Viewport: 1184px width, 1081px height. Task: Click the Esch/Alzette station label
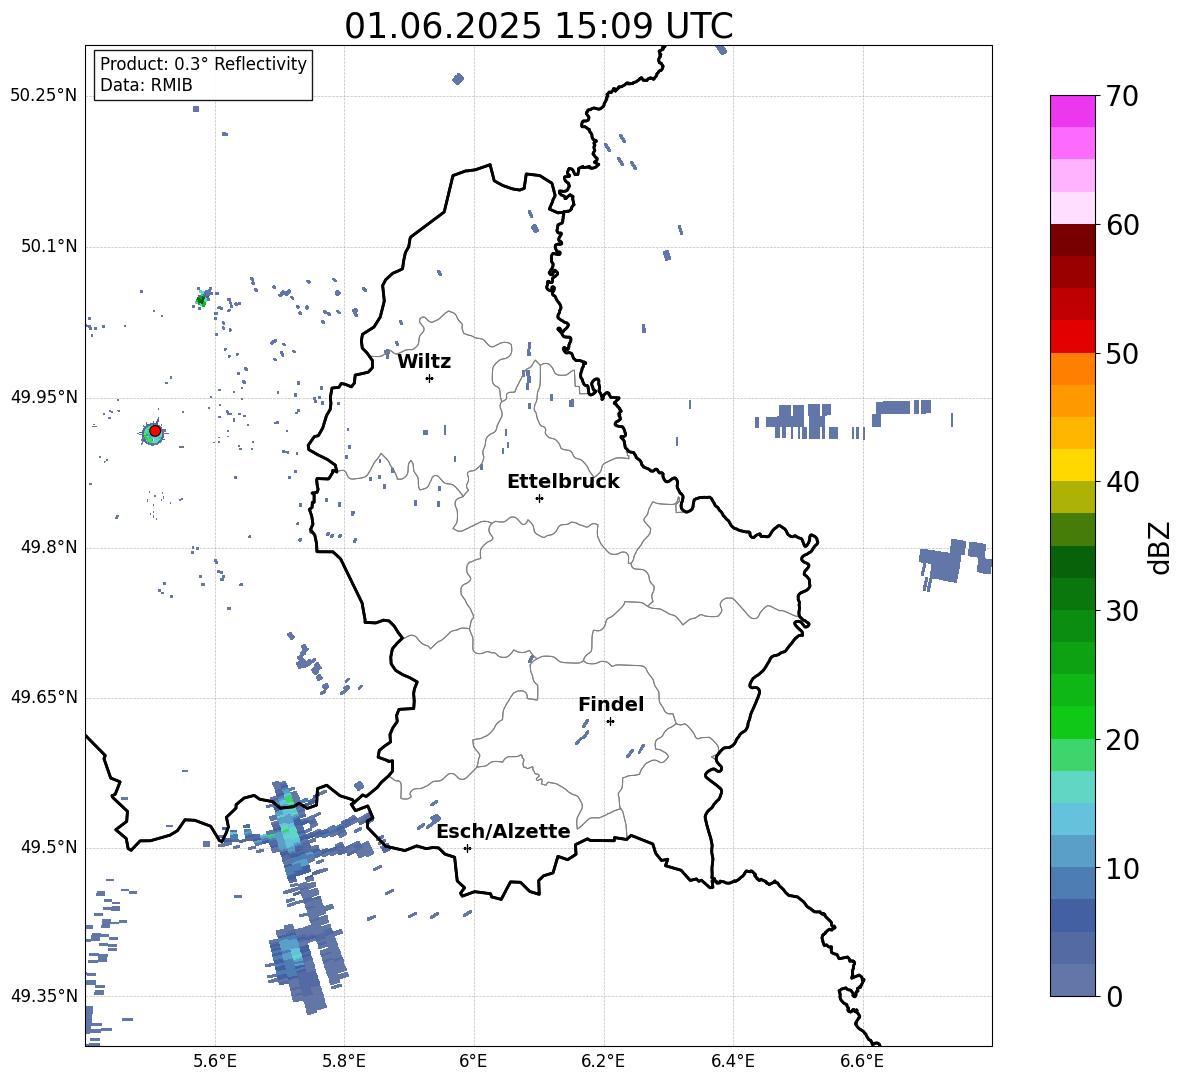503,831
